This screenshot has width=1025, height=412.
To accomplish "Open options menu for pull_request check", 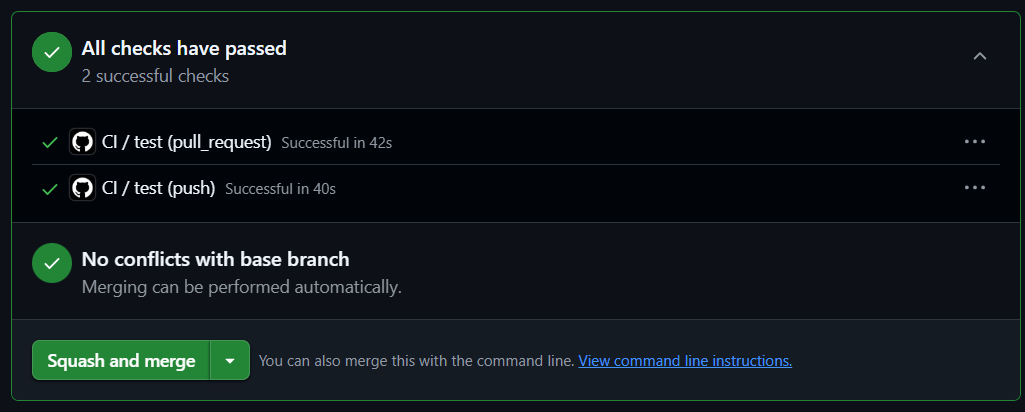I will 975,142.
